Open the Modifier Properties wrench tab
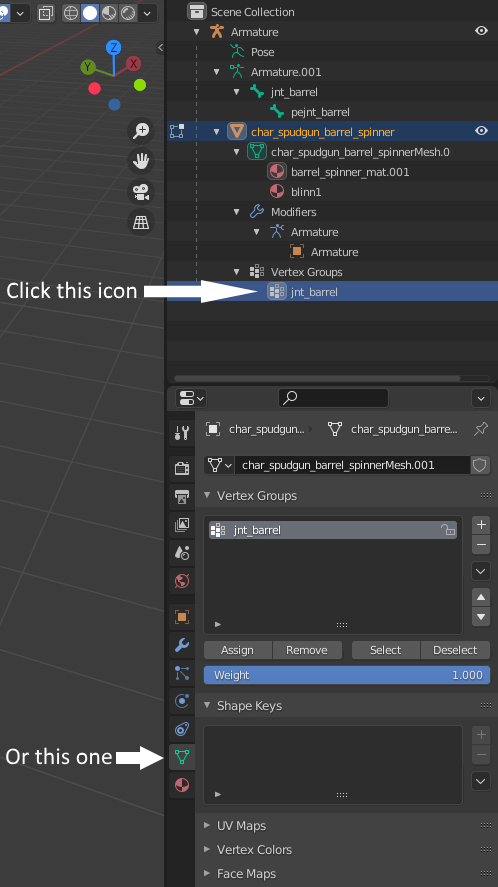498x887 pixels. tap(182, 645)
